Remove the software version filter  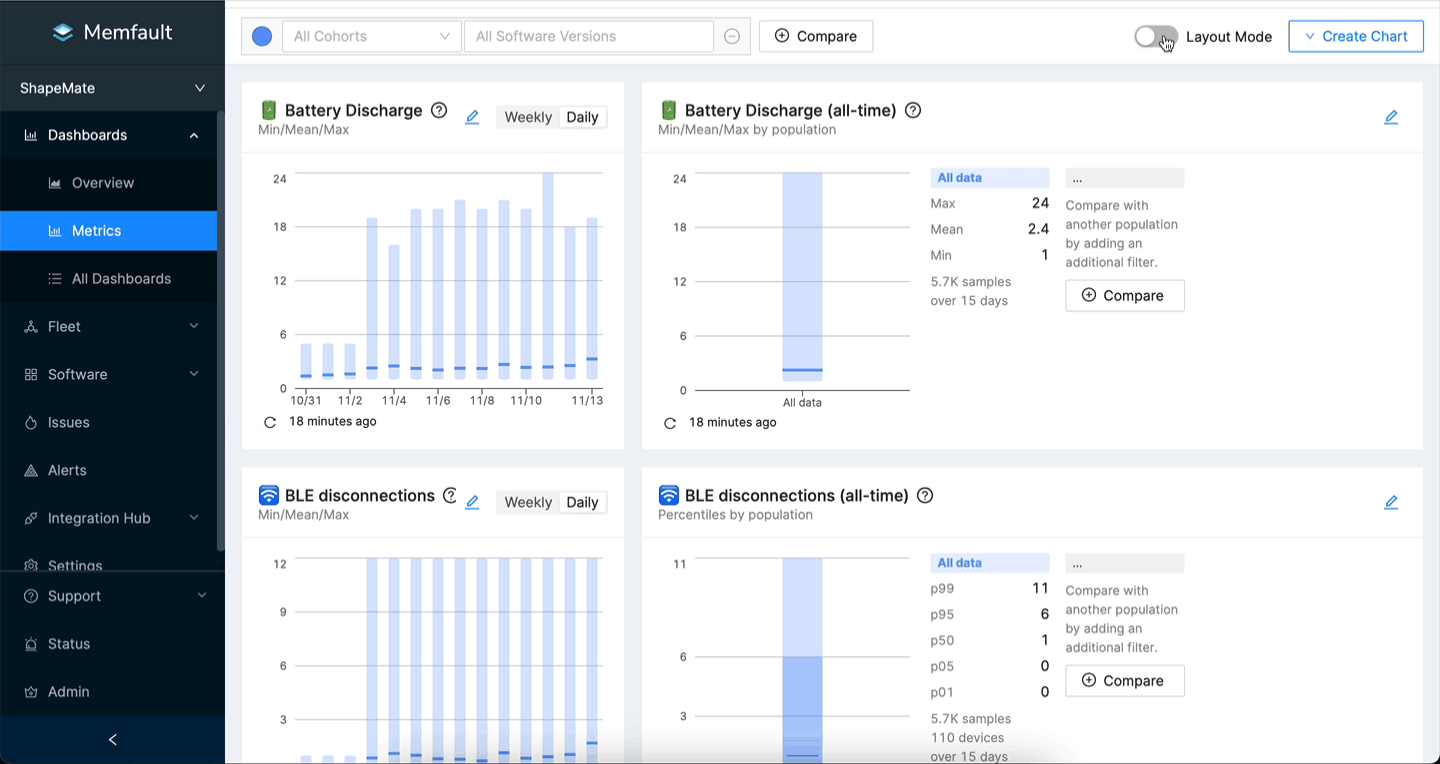pyautogui.click(x=731, y=36)
